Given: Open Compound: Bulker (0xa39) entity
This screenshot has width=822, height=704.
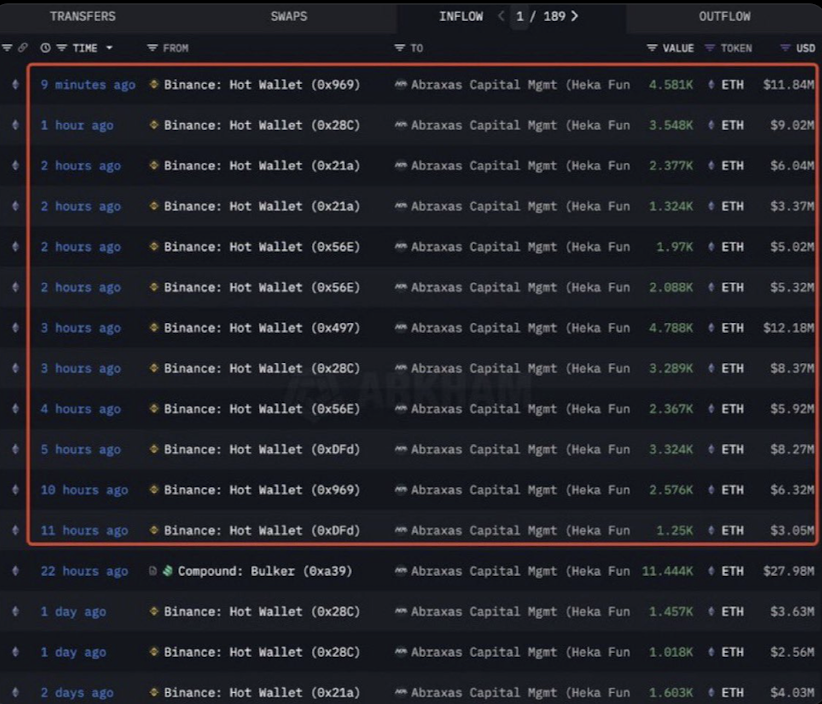Looking at the screenshot, I should (265, 571).
